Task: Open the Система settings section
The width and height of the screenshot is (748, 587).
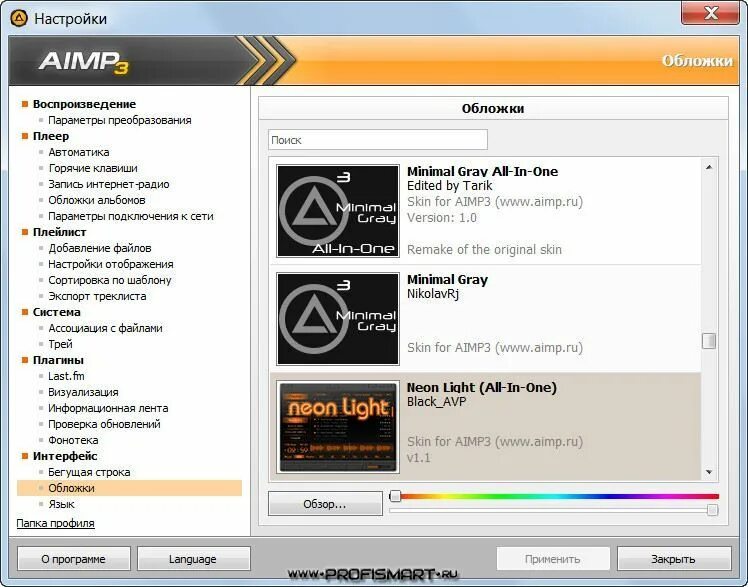Action: point(56,312)
